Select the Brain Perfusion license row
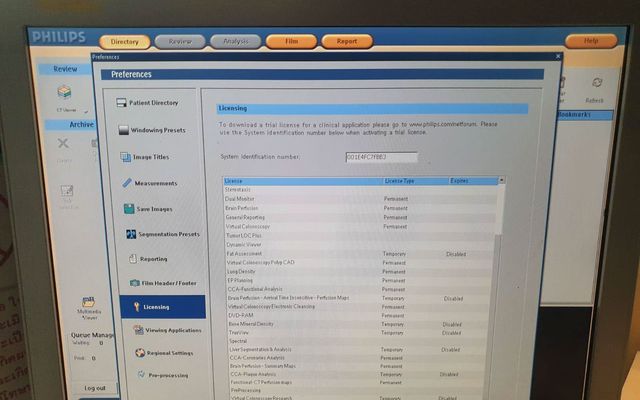 pyautogui.click(x=360, y=208)
